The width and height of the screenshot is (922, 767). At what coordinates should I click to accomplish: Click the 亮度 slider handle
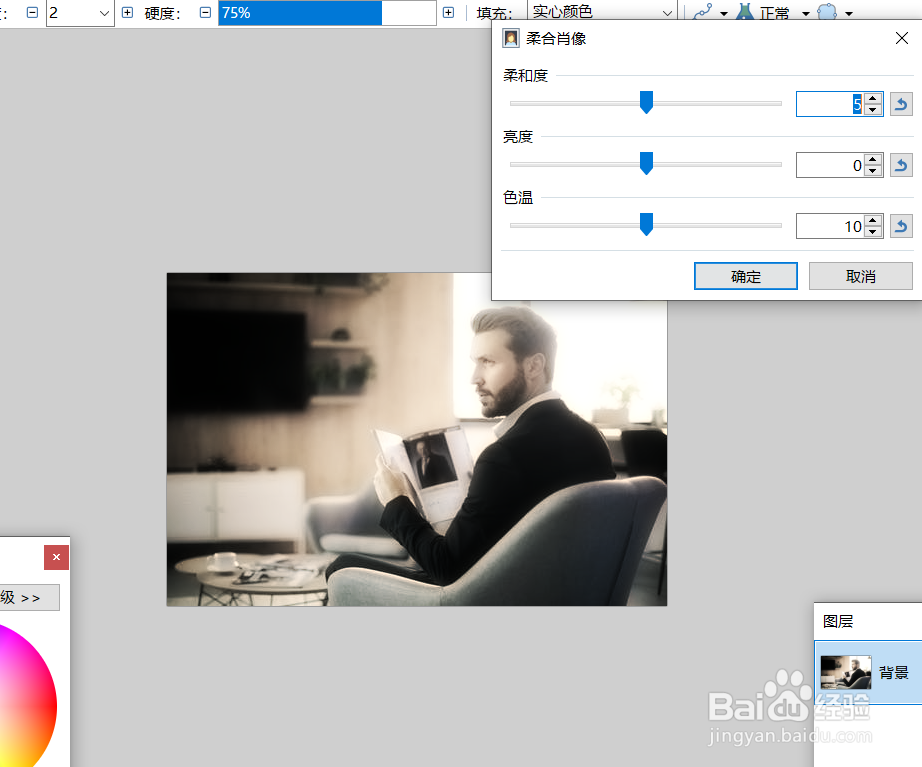(646, 164)
